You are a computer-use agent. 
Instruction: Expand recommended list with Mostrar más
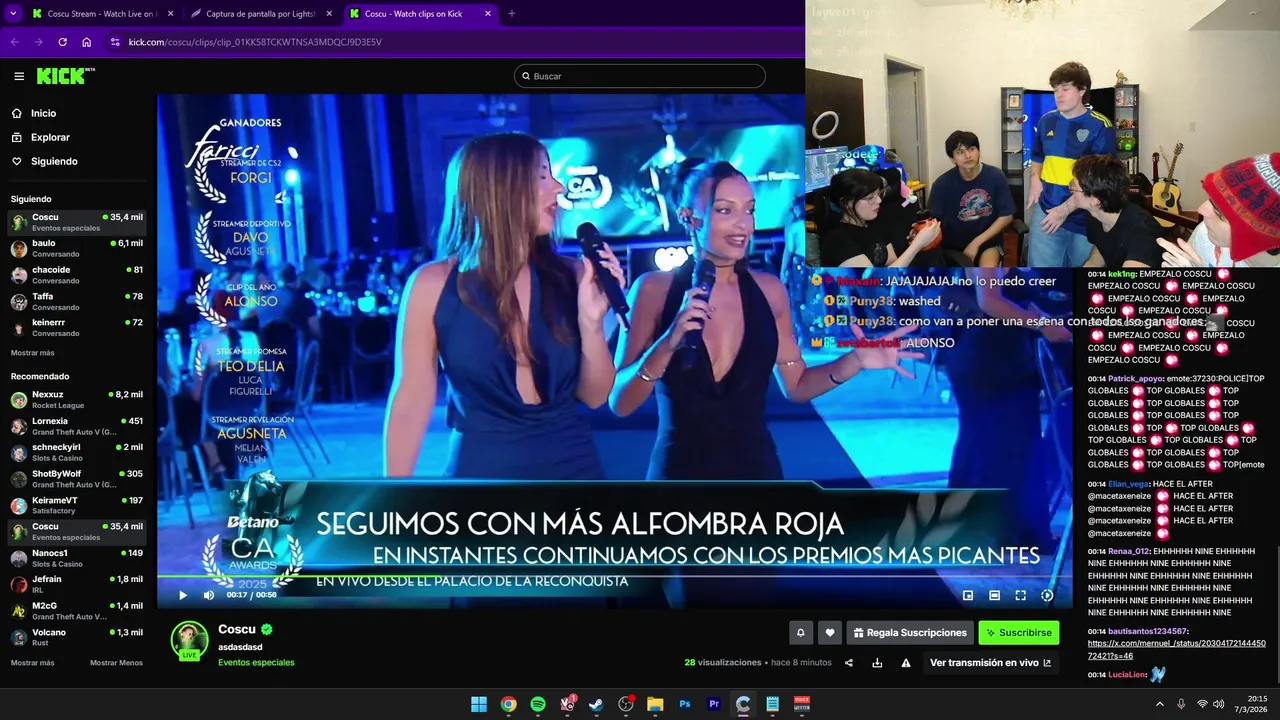[x=33, y=663]
